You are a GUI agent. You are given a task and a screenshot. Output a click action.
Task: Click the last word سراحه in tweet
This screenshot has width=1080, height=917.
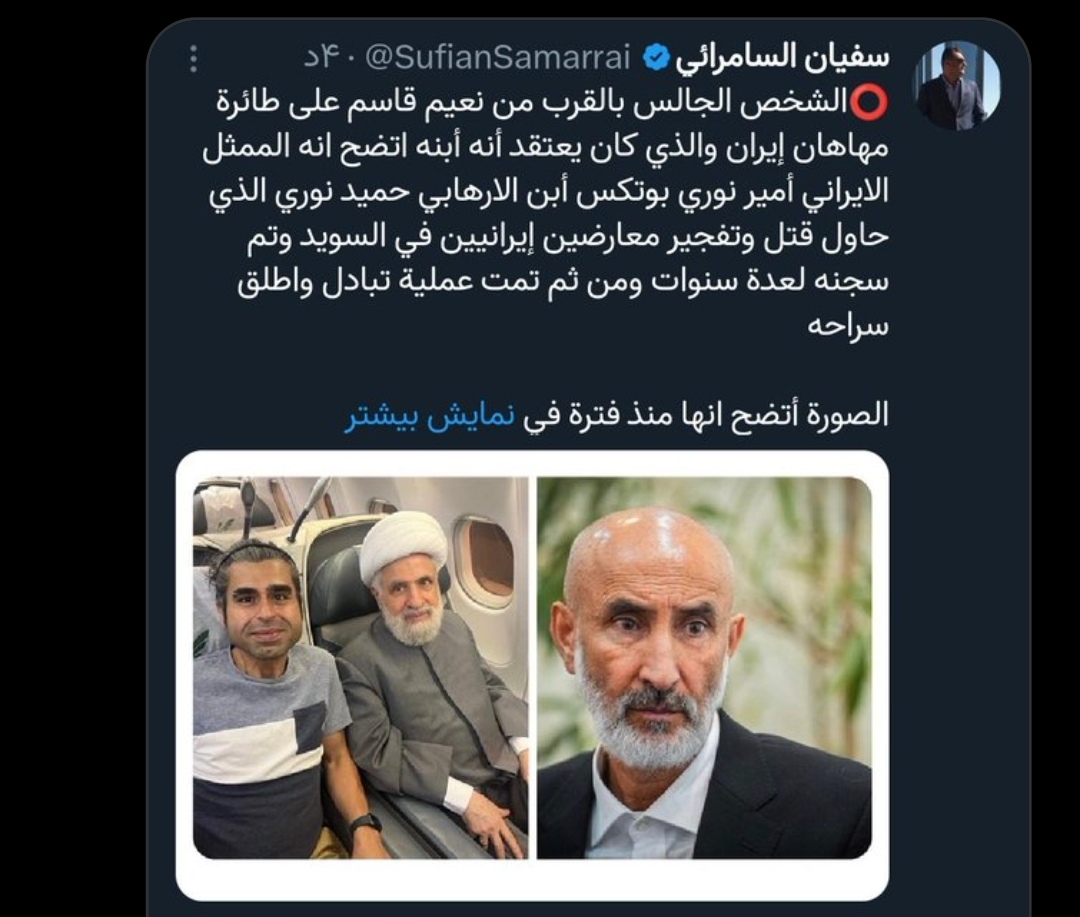pos(848,324)
